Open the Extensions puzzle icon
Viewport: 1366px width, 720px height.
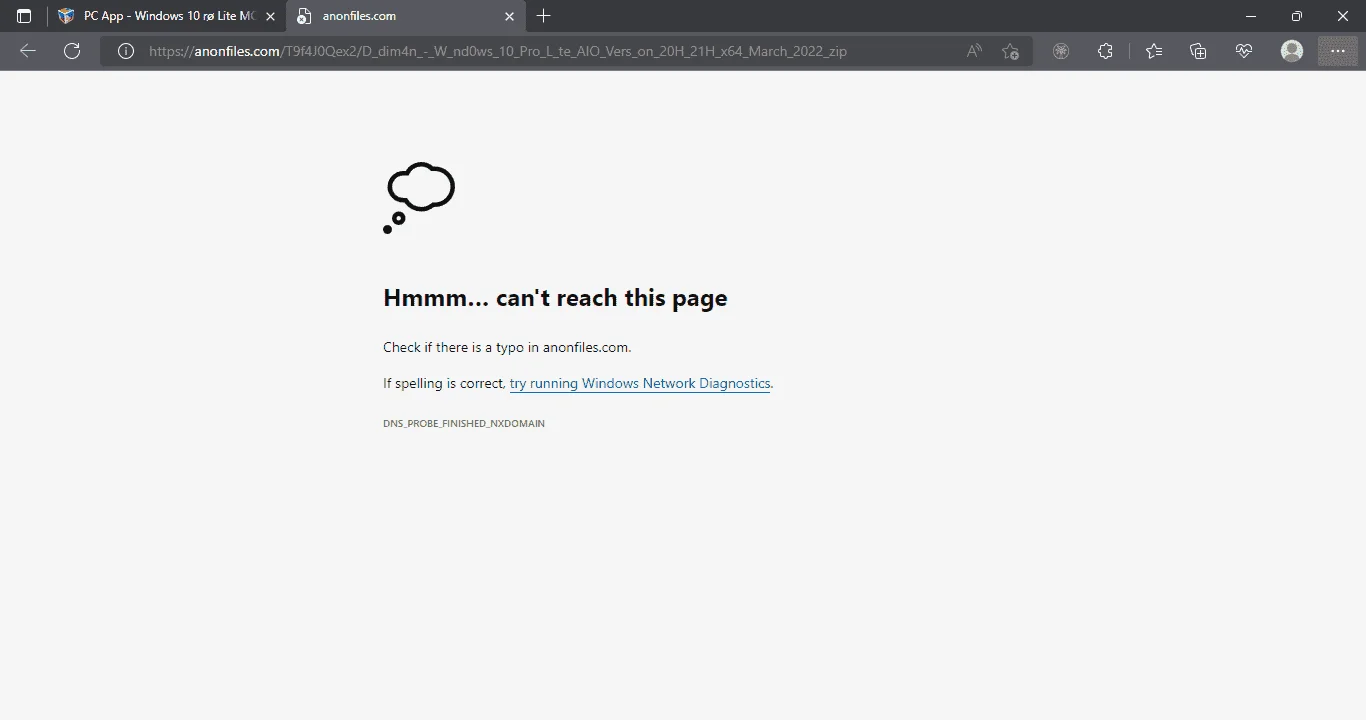point(1105,51)
